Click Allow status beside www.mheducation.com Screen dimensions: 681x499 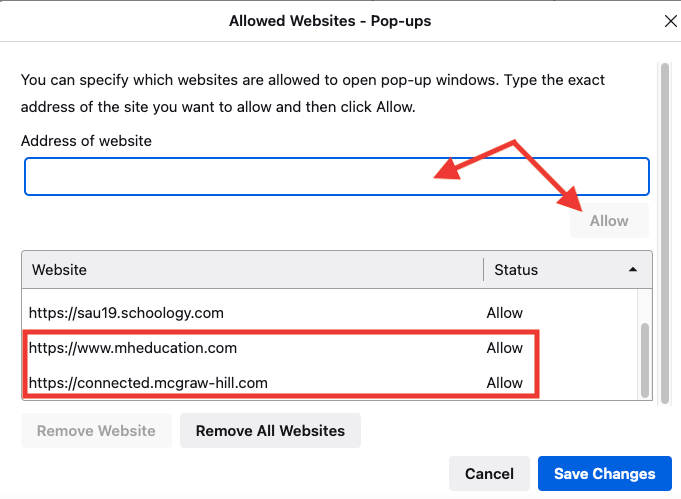tap(505, 348)
